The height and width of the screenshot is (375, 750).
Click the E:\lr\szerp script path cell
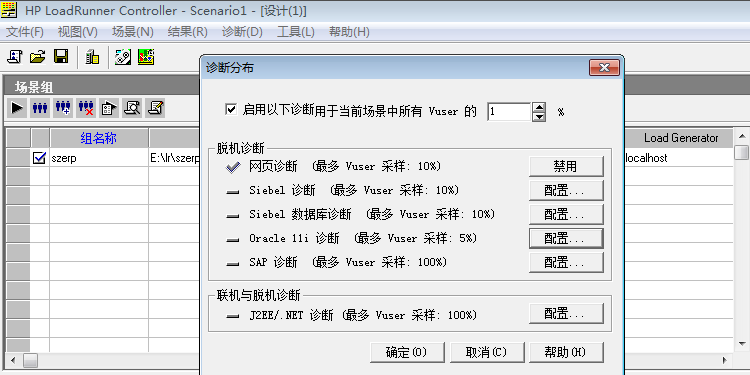pyautogui.click(x=174, y=157)
